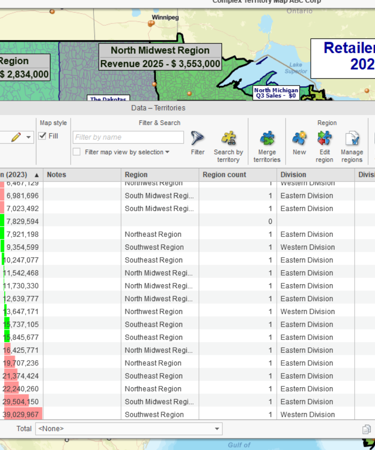375x450 pixels.
Task: Click the Region column header
Action: point(160,175)
